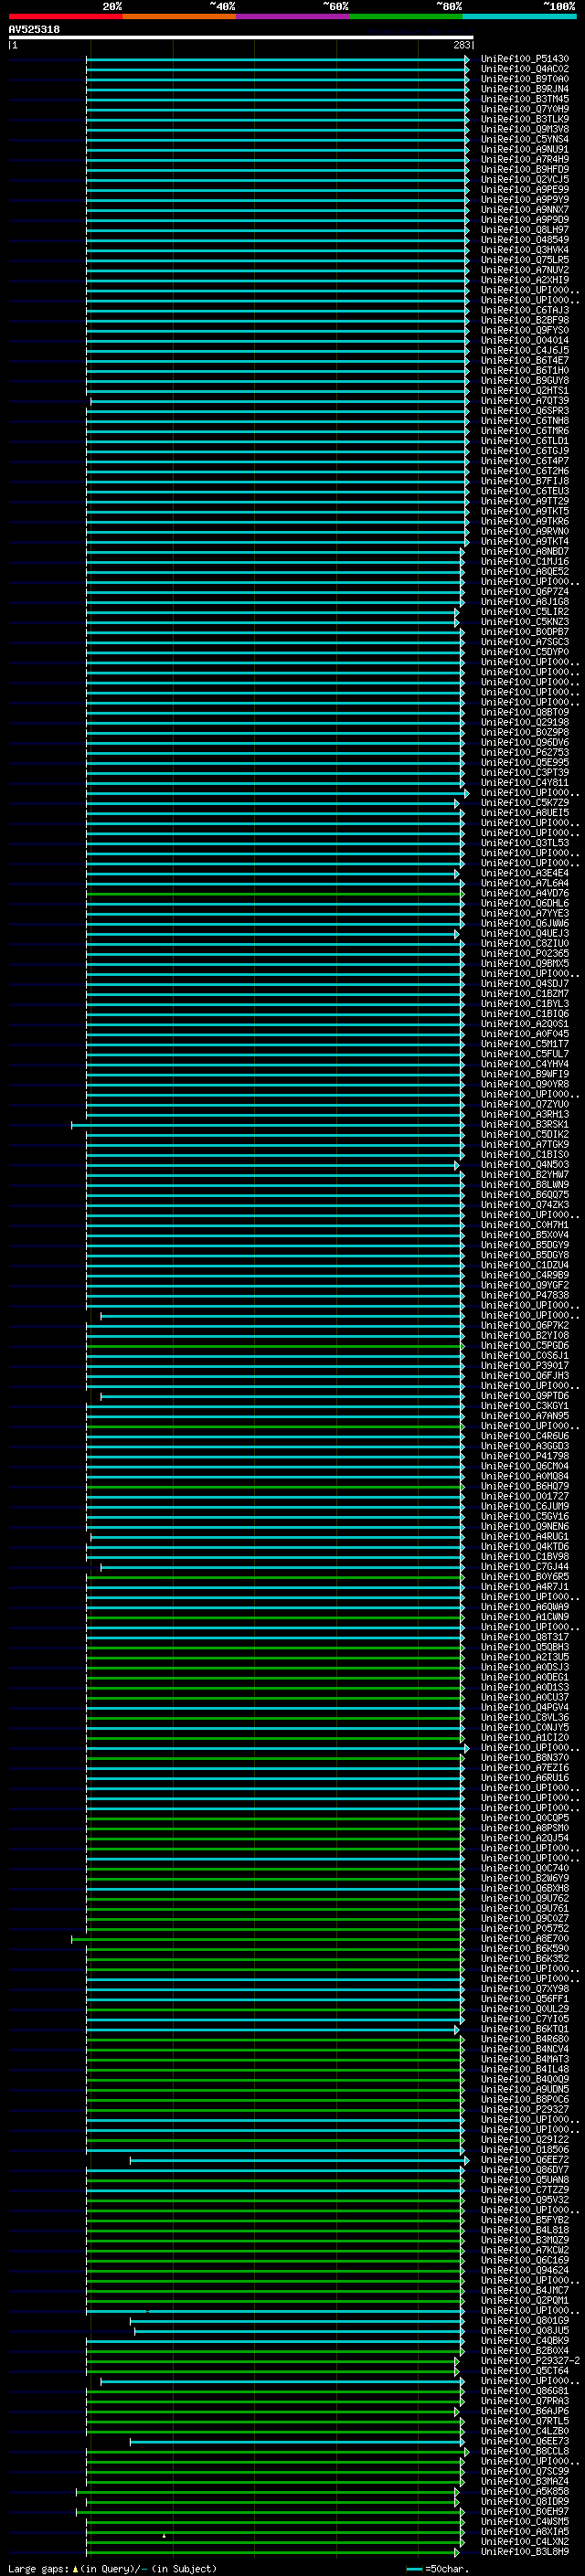Image resolution: width=585 pixels, height=2576 pixels.
Task: Click last hit label UniRef100_B3L8H9
Action: (x=524, y=2552)
